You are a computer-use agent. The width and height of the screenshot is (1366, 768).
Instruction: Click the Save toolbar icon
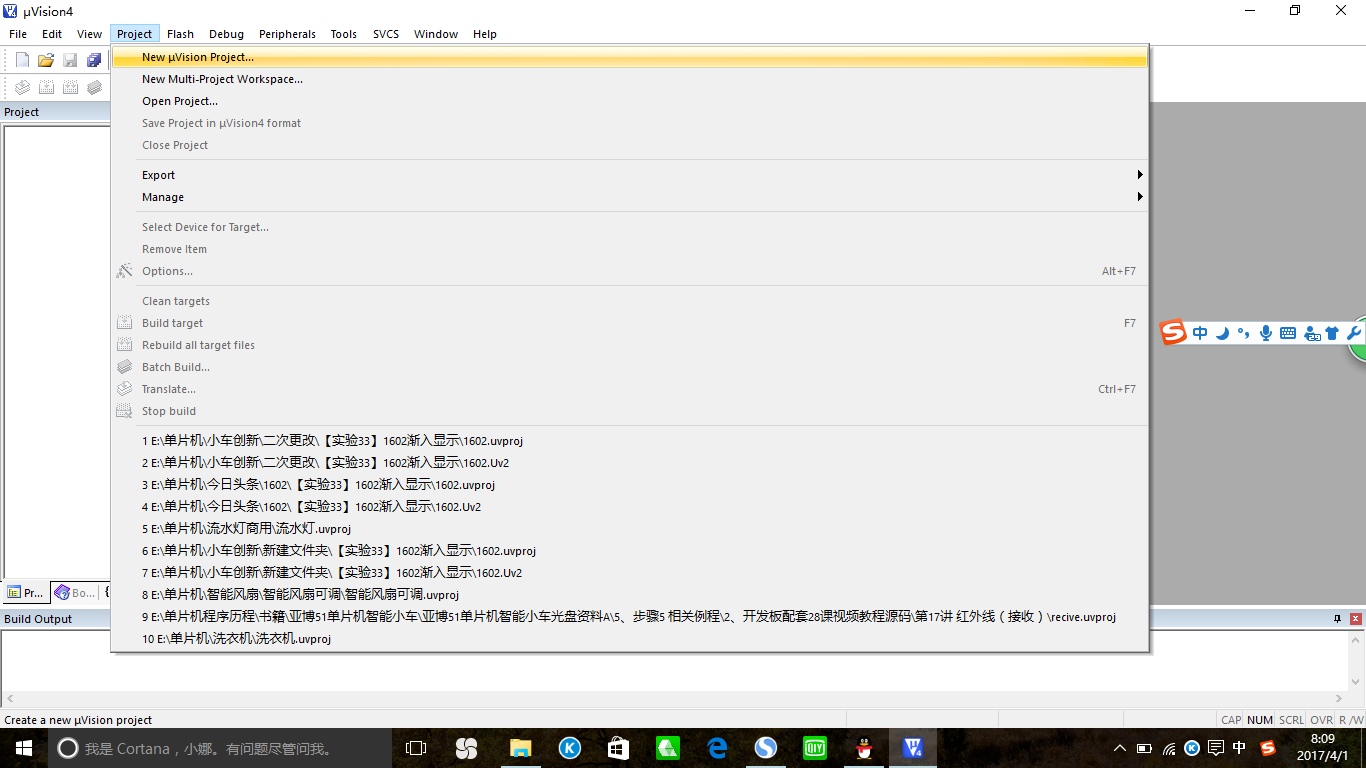(x=70, y=60)
